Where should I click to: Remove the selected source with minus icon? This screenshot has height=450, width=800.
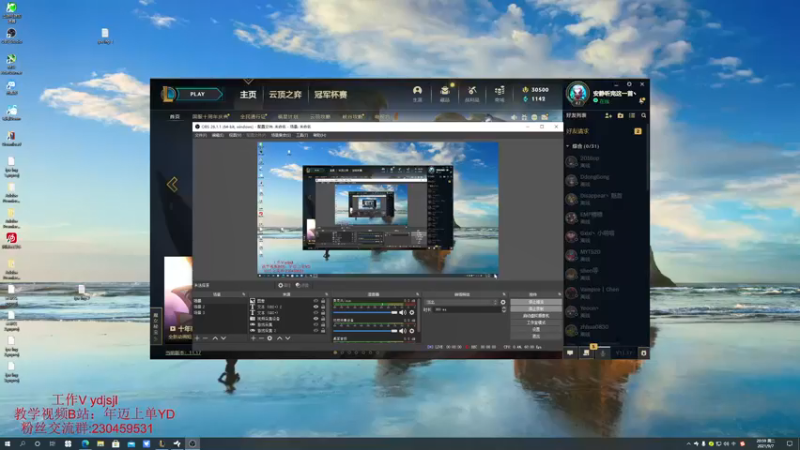pos(261,338)
